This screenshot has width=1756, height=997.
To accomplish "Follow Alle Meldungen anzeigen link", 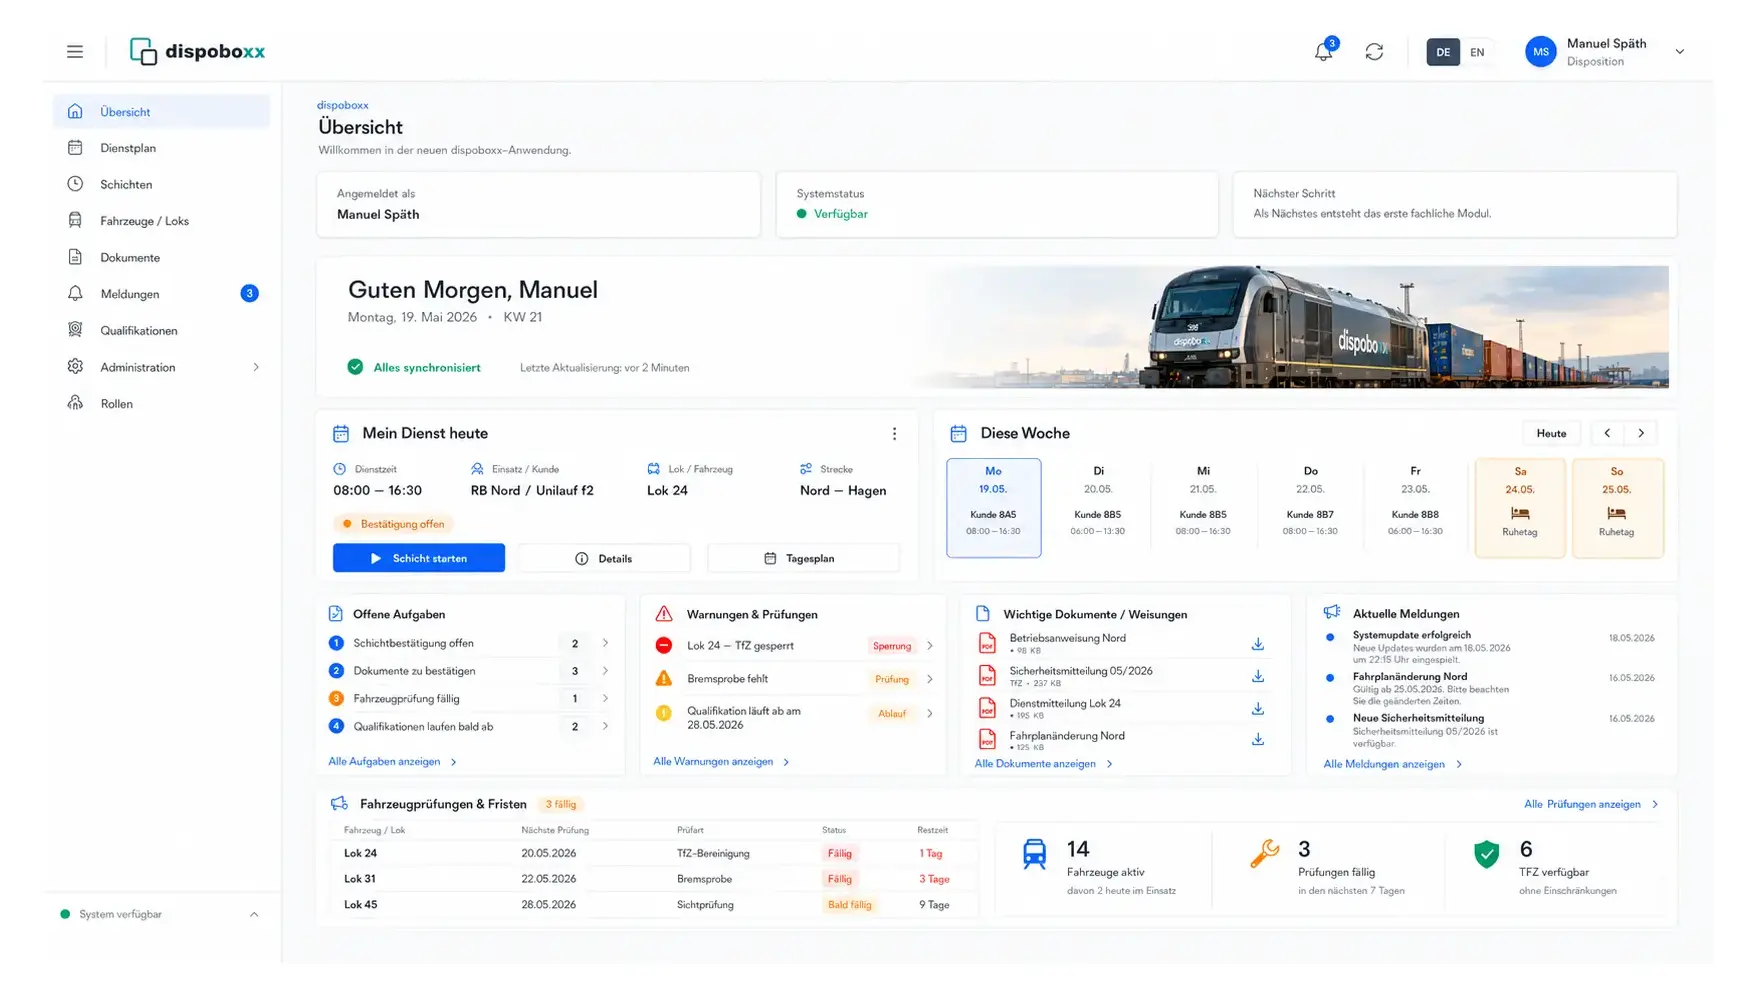I will tap(1392, 764).
